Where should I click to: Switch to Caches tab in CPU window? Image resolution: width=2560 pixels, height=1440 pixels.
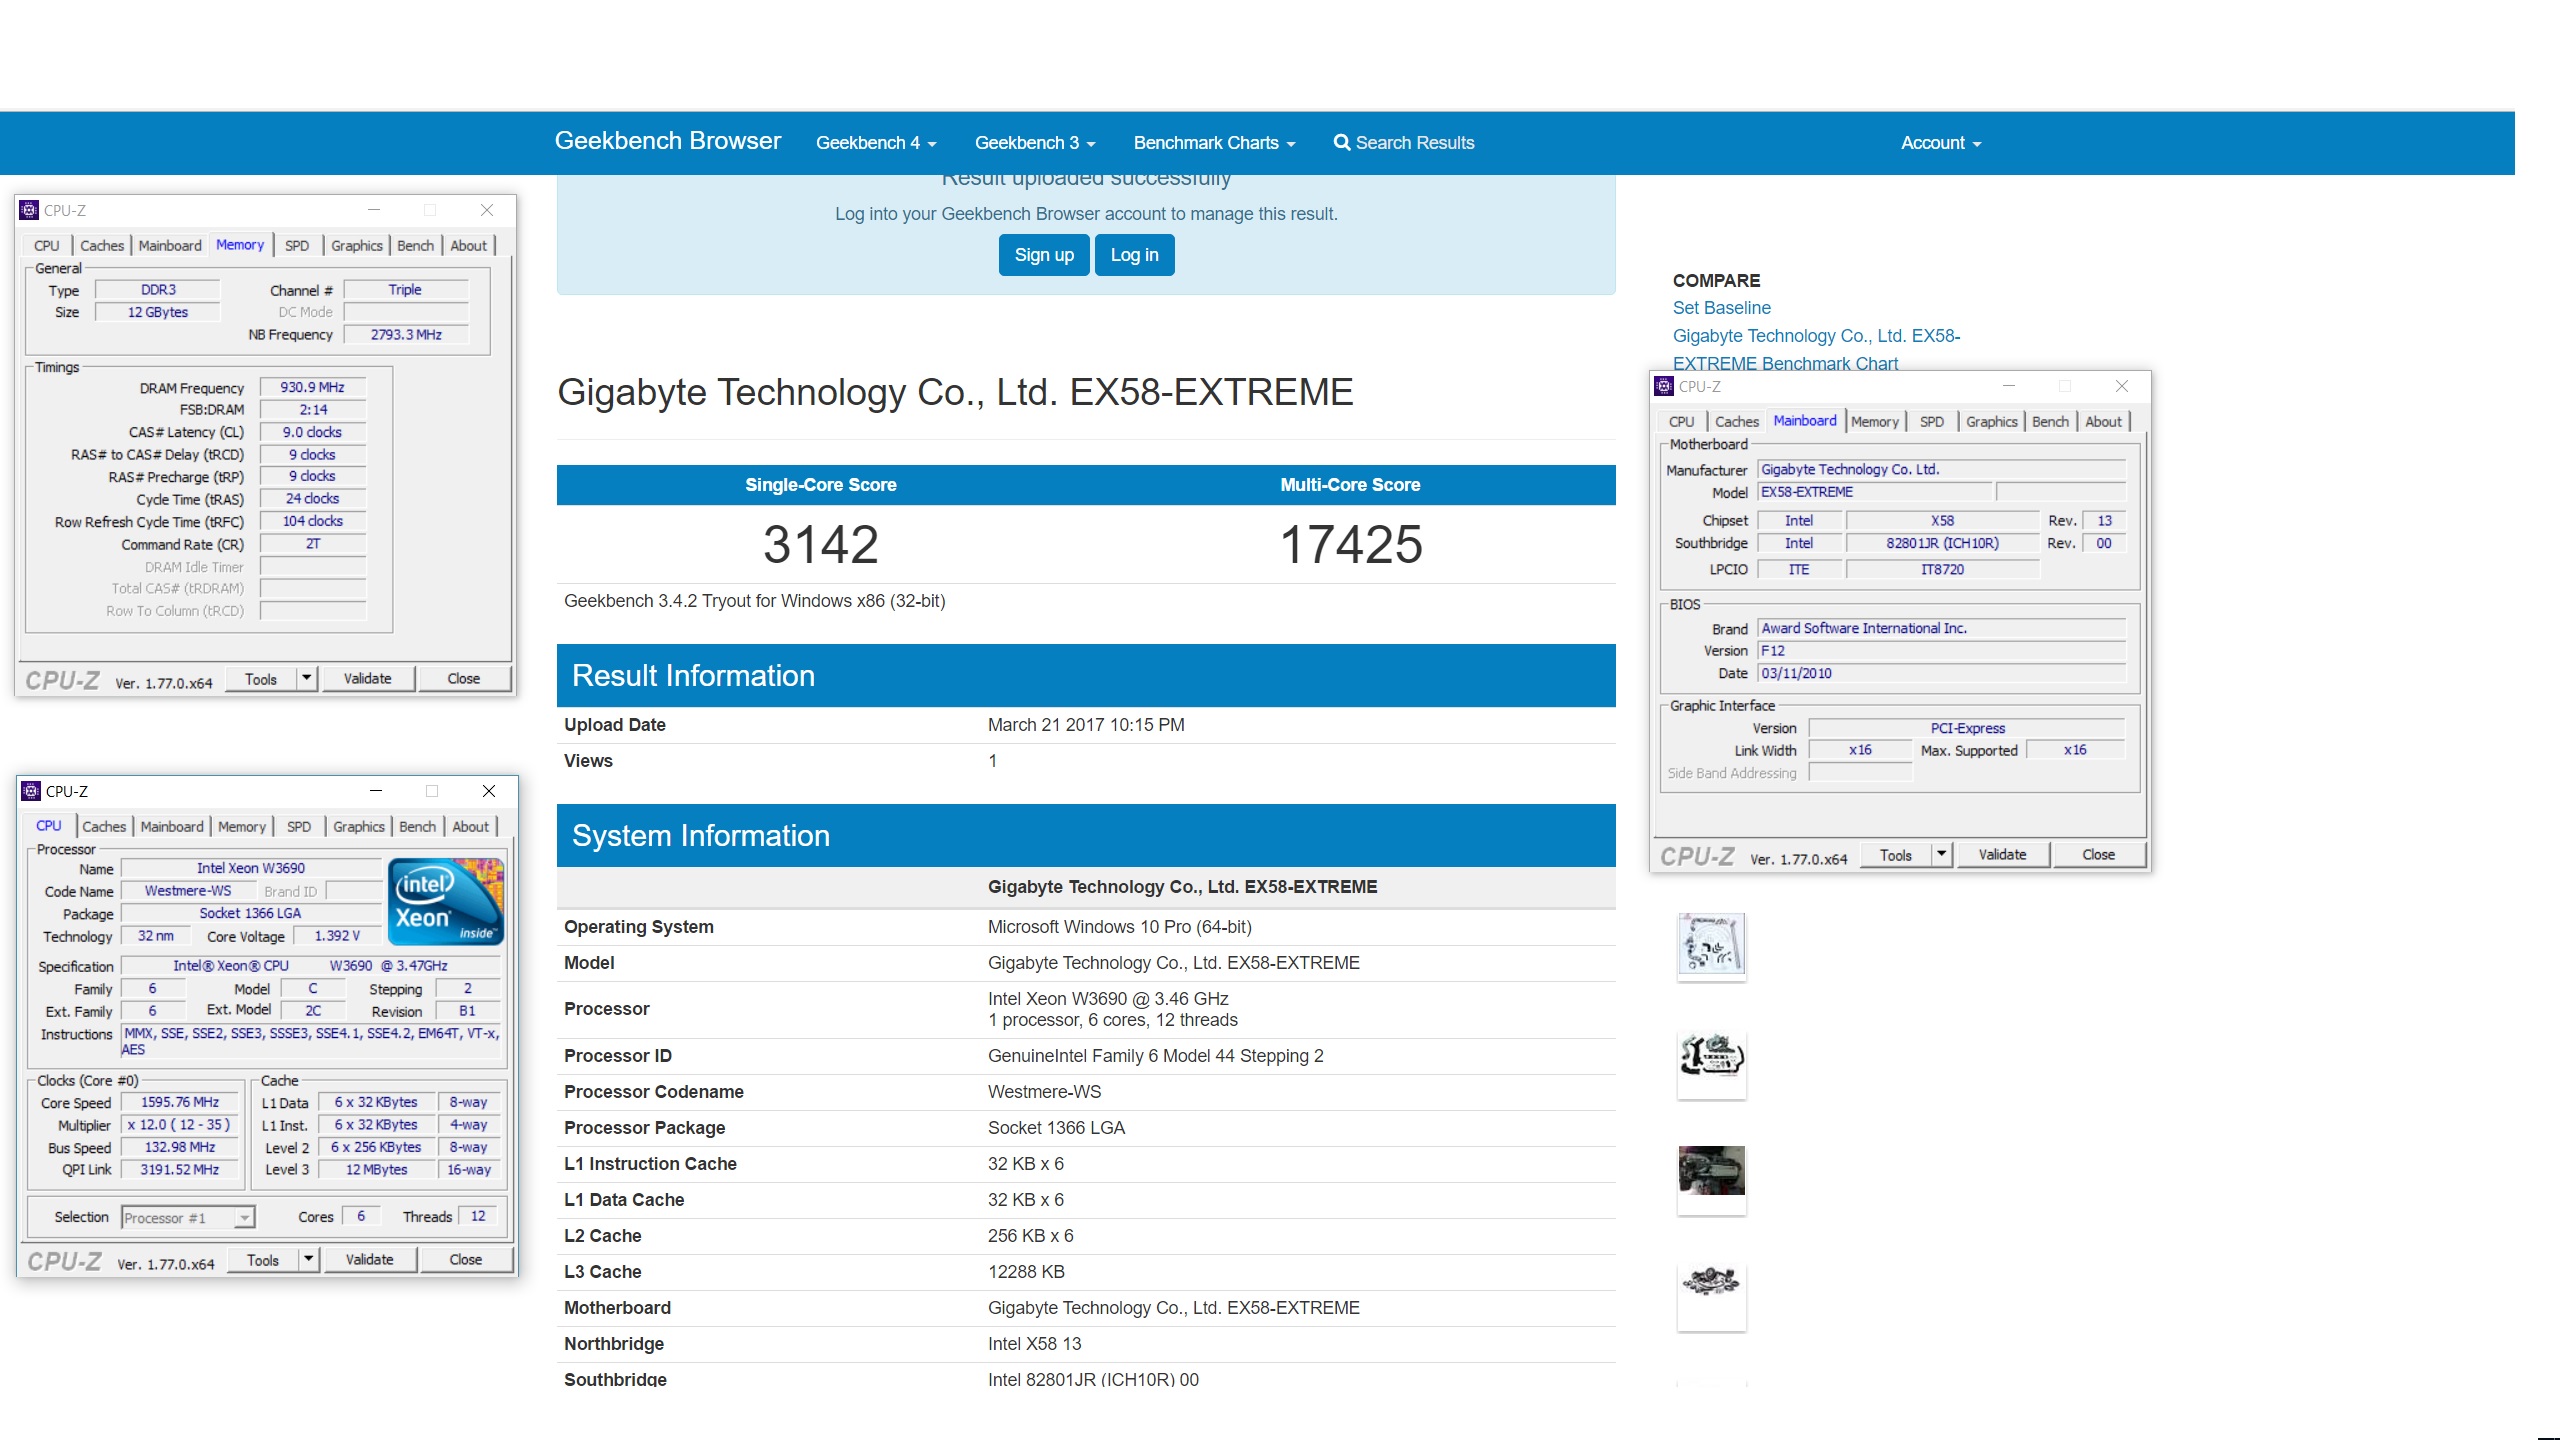104,827
